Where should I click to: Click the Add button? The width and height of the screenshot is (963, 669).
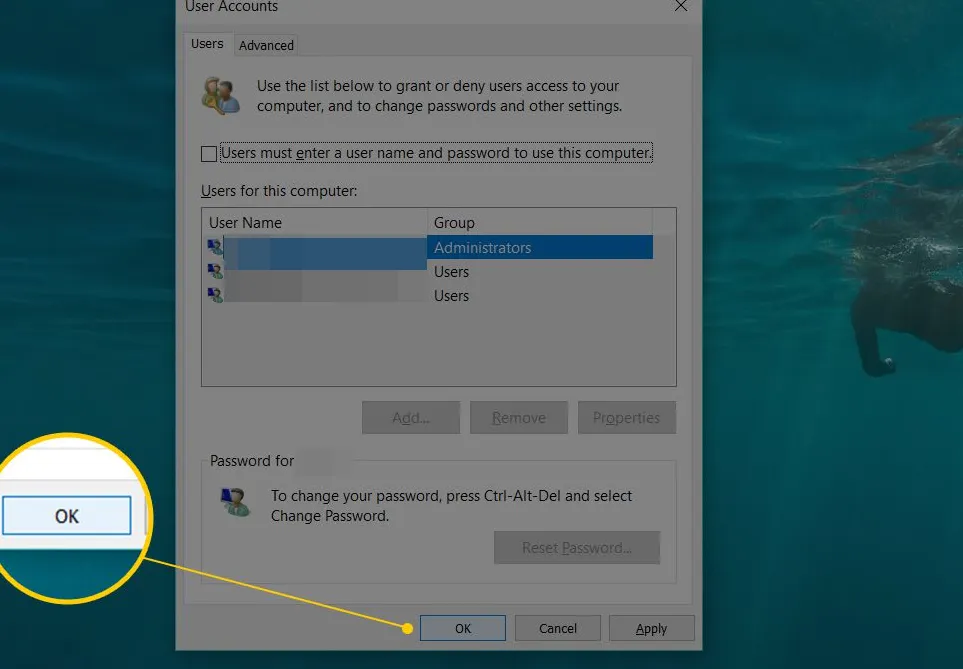pos(410,417)
